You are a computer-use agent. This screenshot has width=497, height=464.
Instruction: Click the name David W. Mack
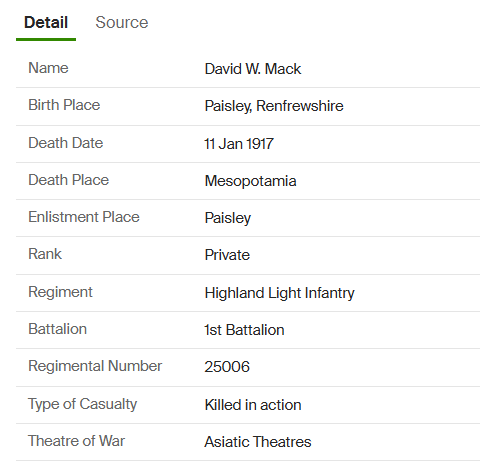tap(253, 69)
